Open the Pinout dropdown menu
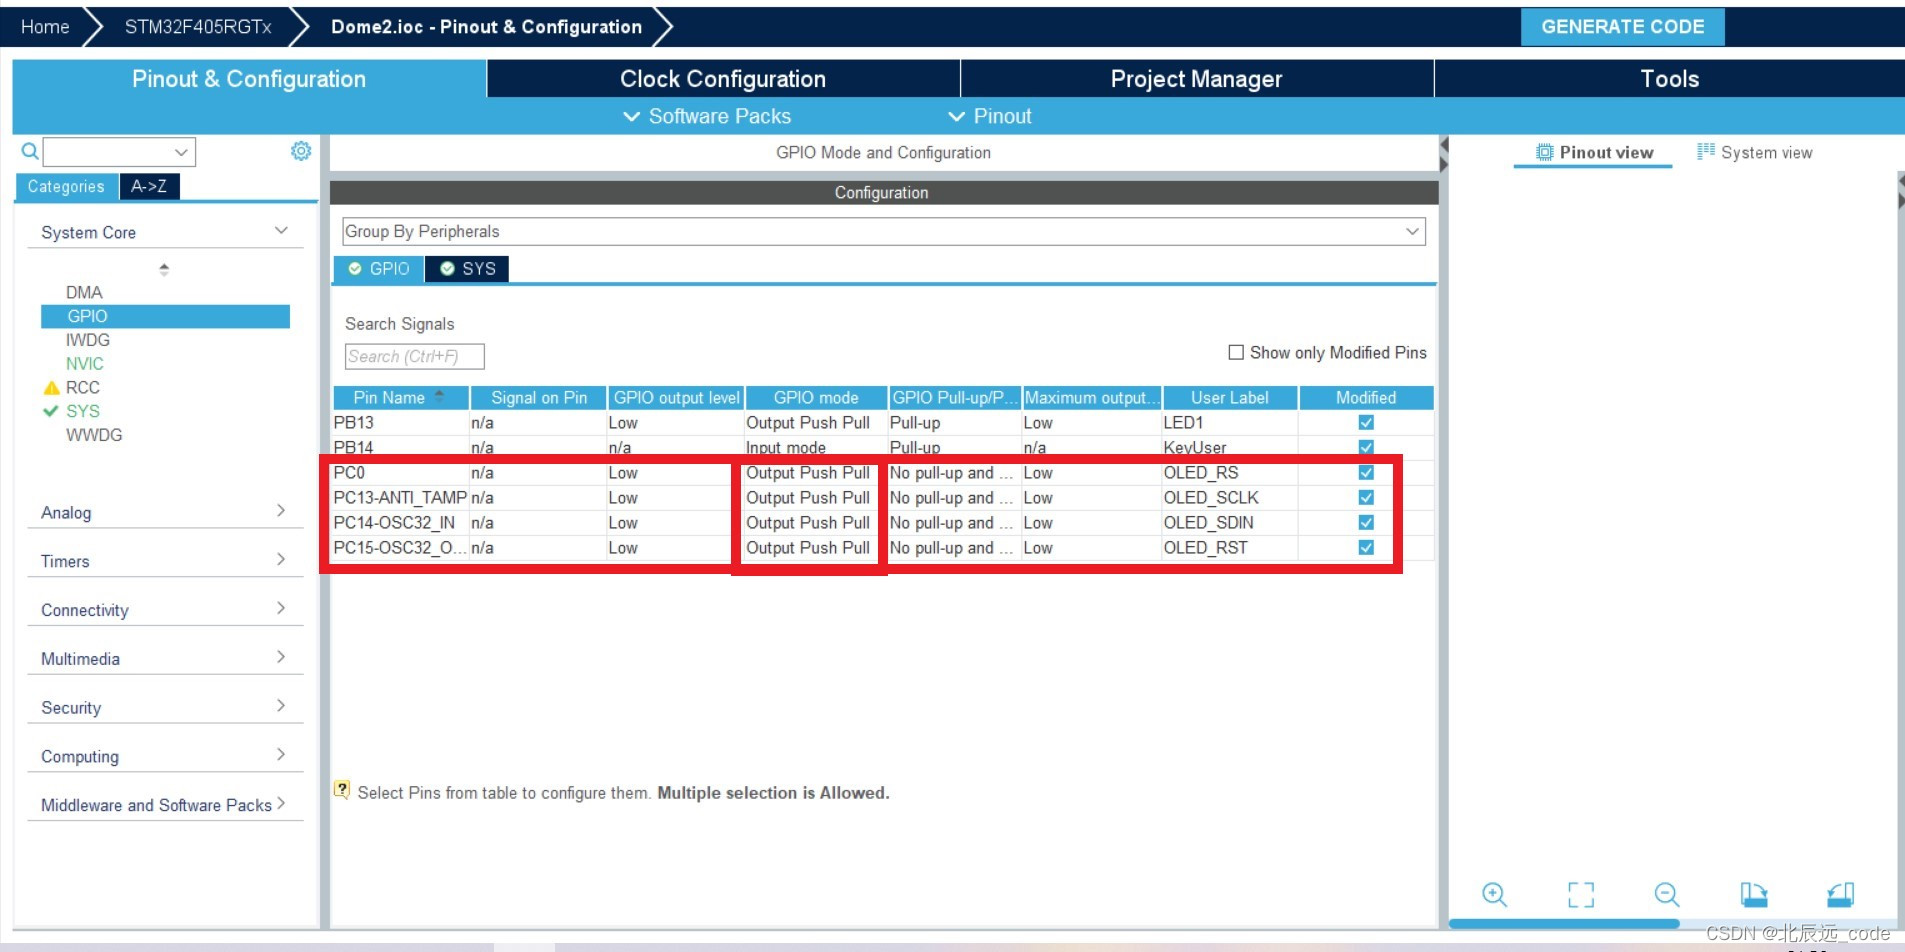 (x=990, y=116)
